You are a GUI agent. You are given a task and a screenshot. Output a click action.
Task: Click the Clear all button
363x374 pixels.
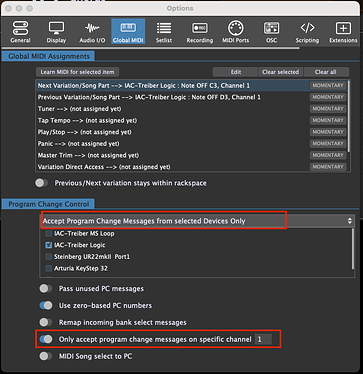325,72
